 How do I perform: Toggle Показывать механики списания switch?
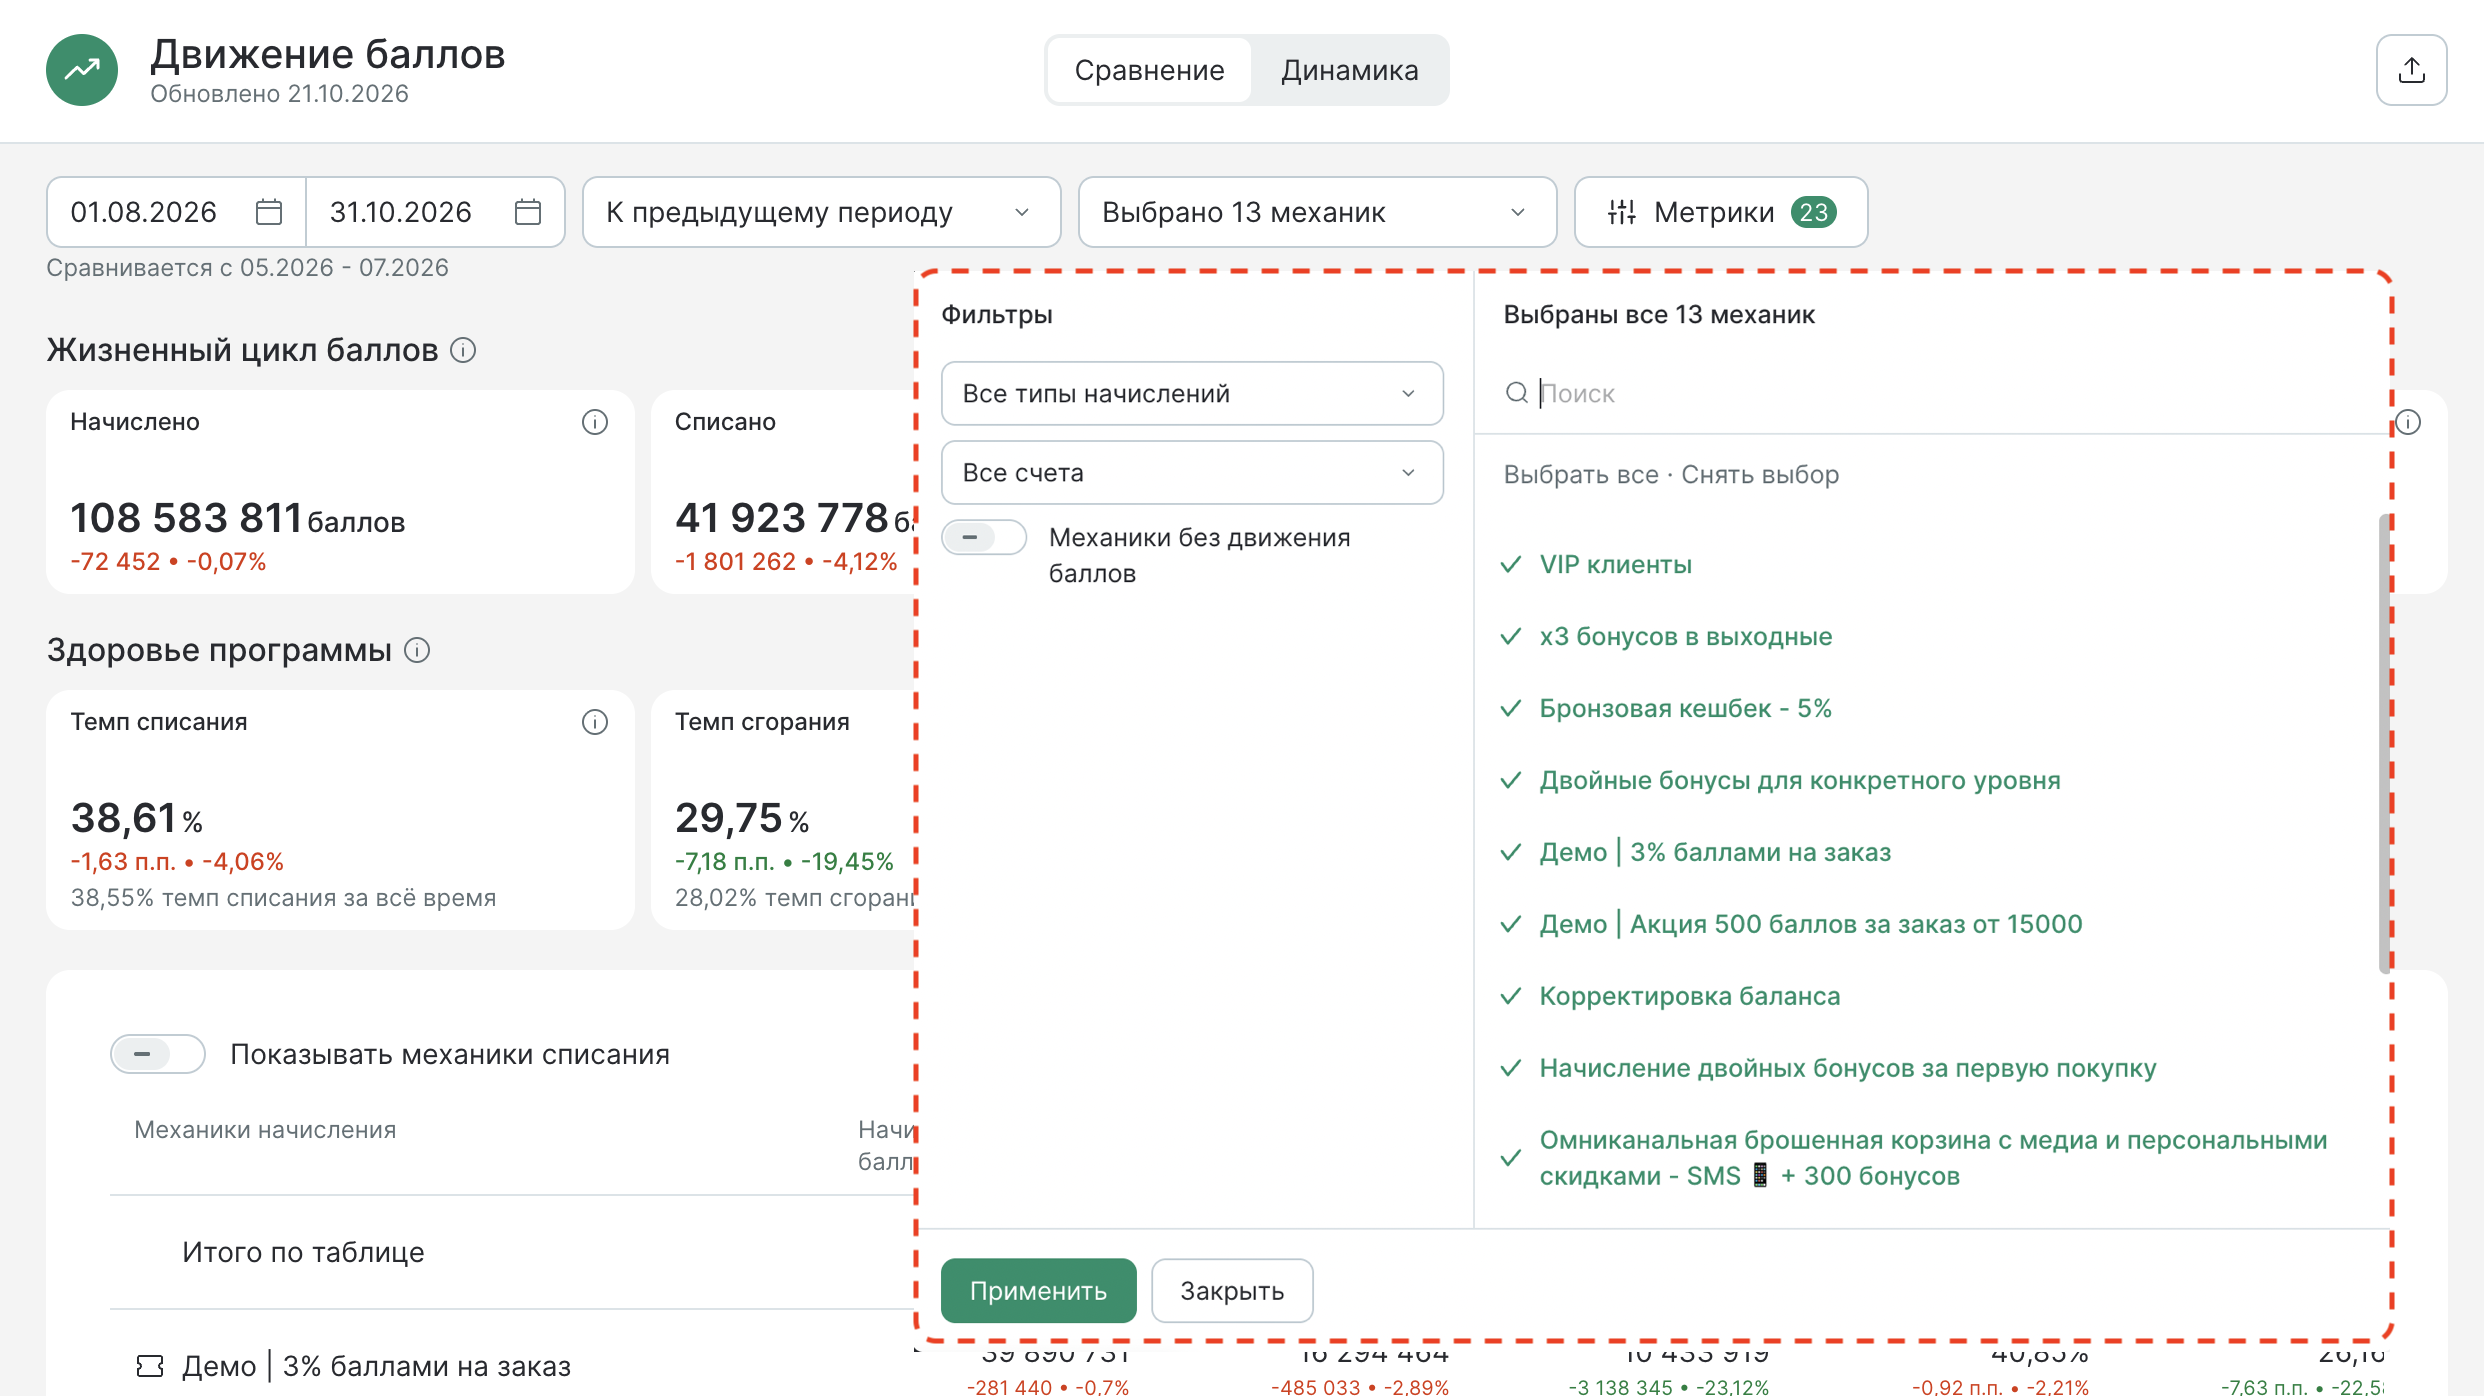(158, 1054)
